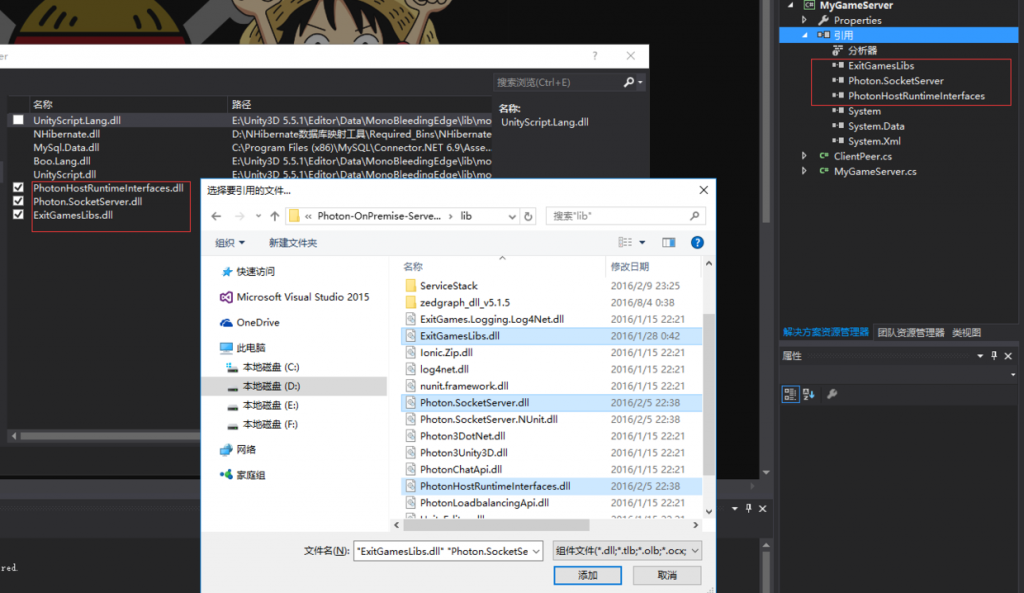The image size is (1024, 593).
Task: Switch to the 类视图 tab
Action: pyautogui.click(x=966, y=332)
